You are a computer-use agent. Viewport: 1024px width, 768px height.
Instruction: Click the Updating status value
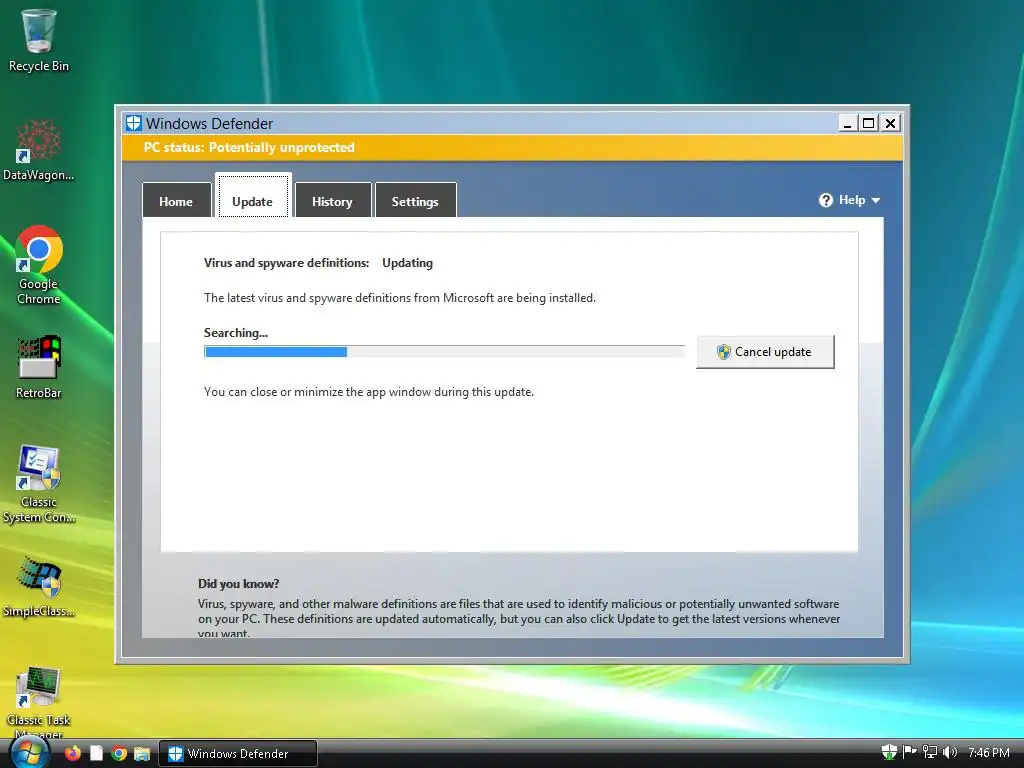408,263
